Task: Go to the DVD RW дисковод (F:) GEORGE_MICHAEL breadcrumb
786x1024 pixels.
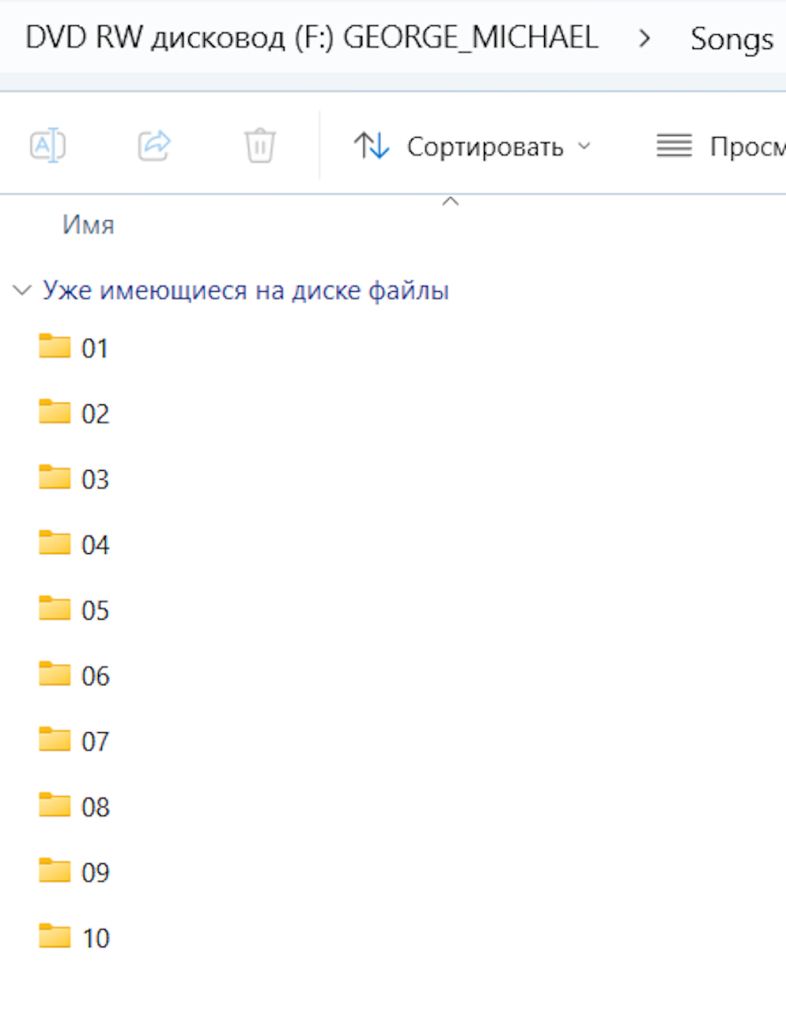Action: pos(311,37)
